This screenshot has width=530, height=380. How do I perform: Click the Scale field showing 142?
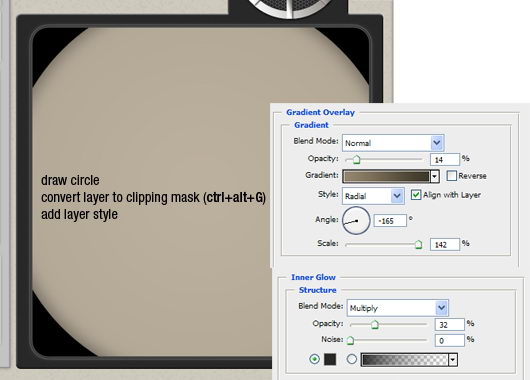coord(445,244)
